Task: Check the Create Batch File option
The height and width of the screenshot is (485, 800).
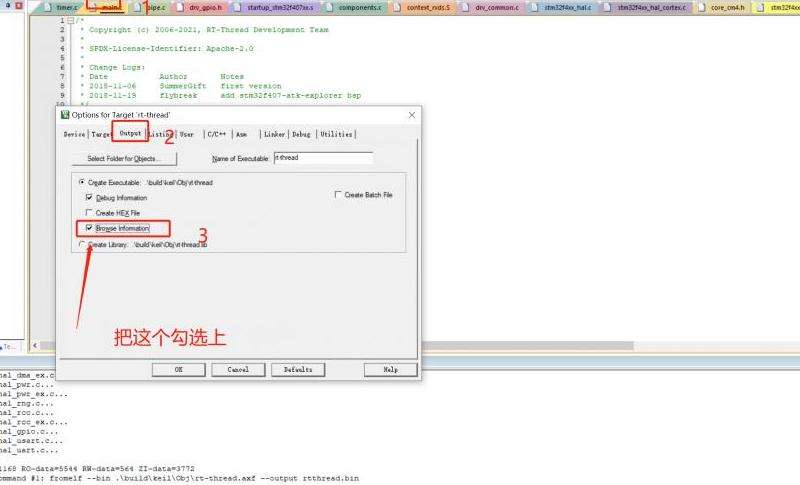Action: pyautogui.click(x=338, y=195)
